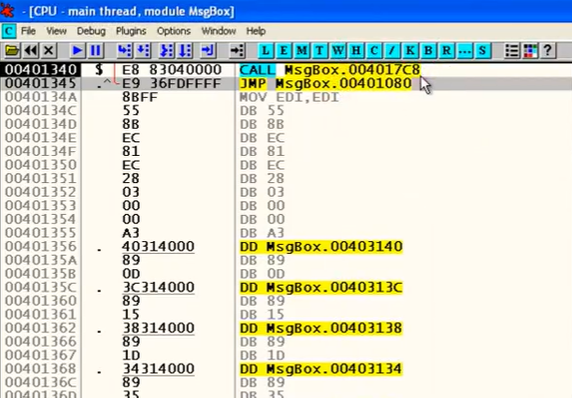Select the DB 1D line
The image size is (572, 398).
pos(262,355)
